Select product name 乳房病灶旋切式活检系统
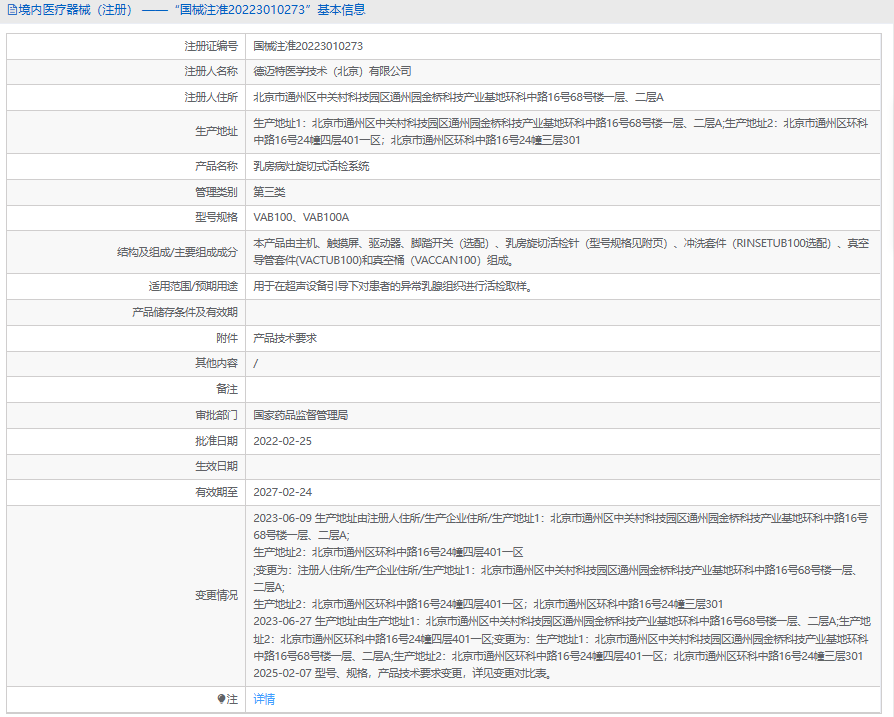Image resolution: width=894 pixels, height=717 pixels. point(311,166)
